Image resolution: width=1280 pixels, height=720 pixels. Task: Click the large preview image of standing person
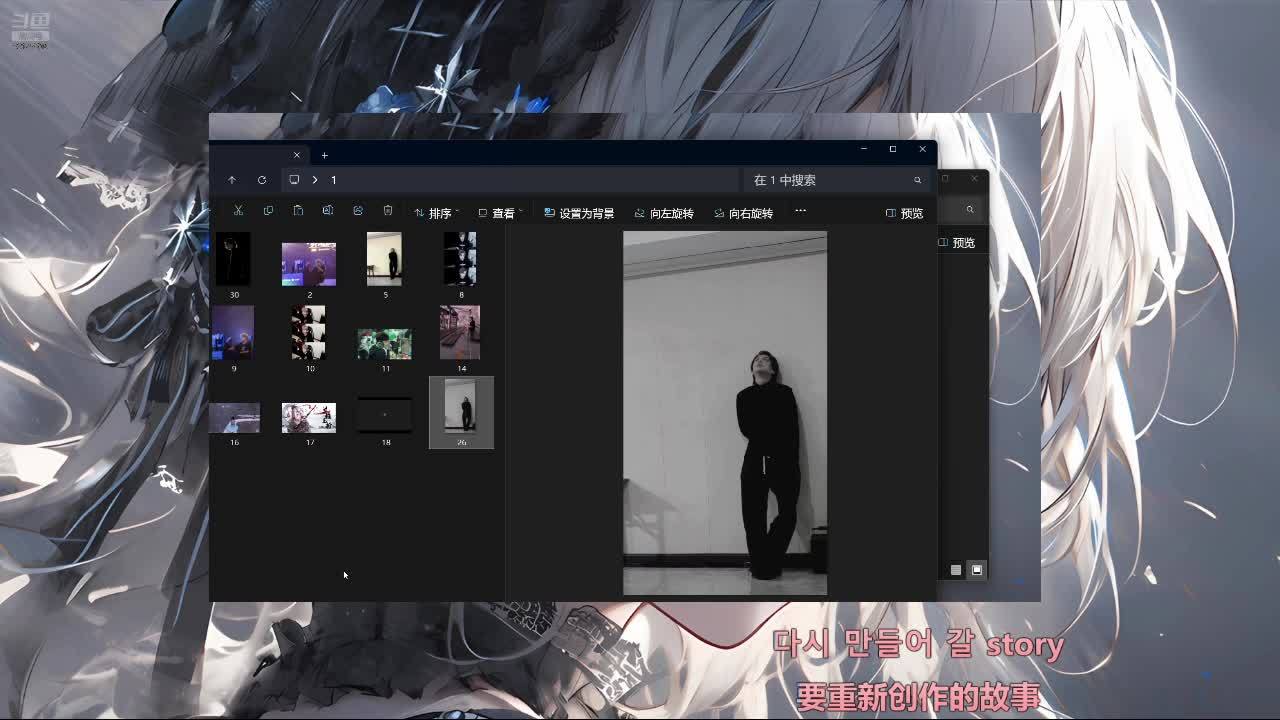tap(725, 413)
